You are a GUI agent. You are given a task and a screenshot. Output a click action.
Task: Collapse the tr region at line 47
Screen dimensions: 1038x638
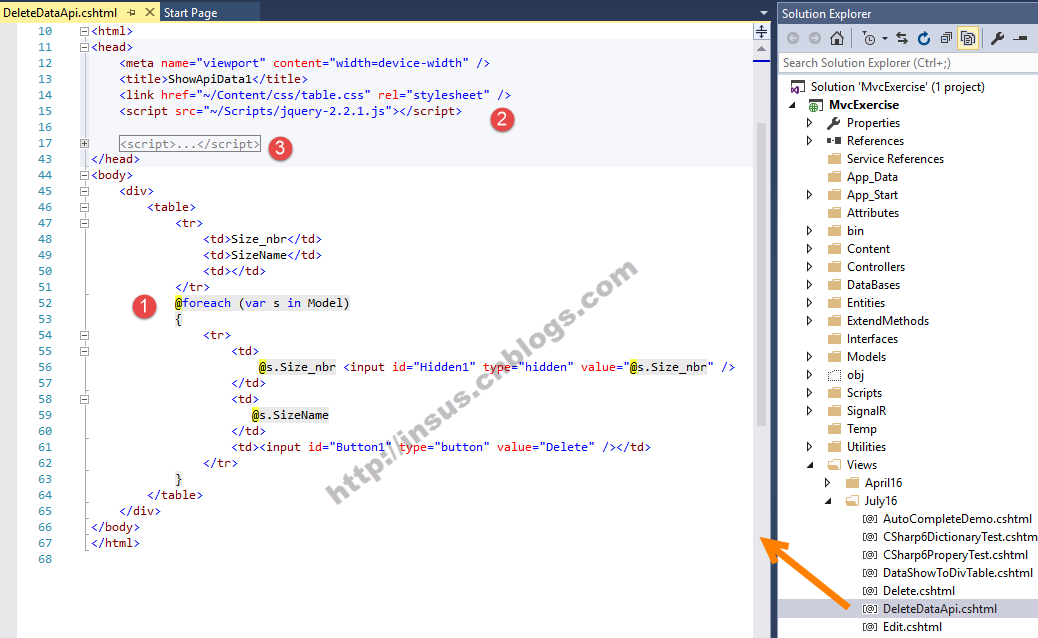click(x=84, y=223)
